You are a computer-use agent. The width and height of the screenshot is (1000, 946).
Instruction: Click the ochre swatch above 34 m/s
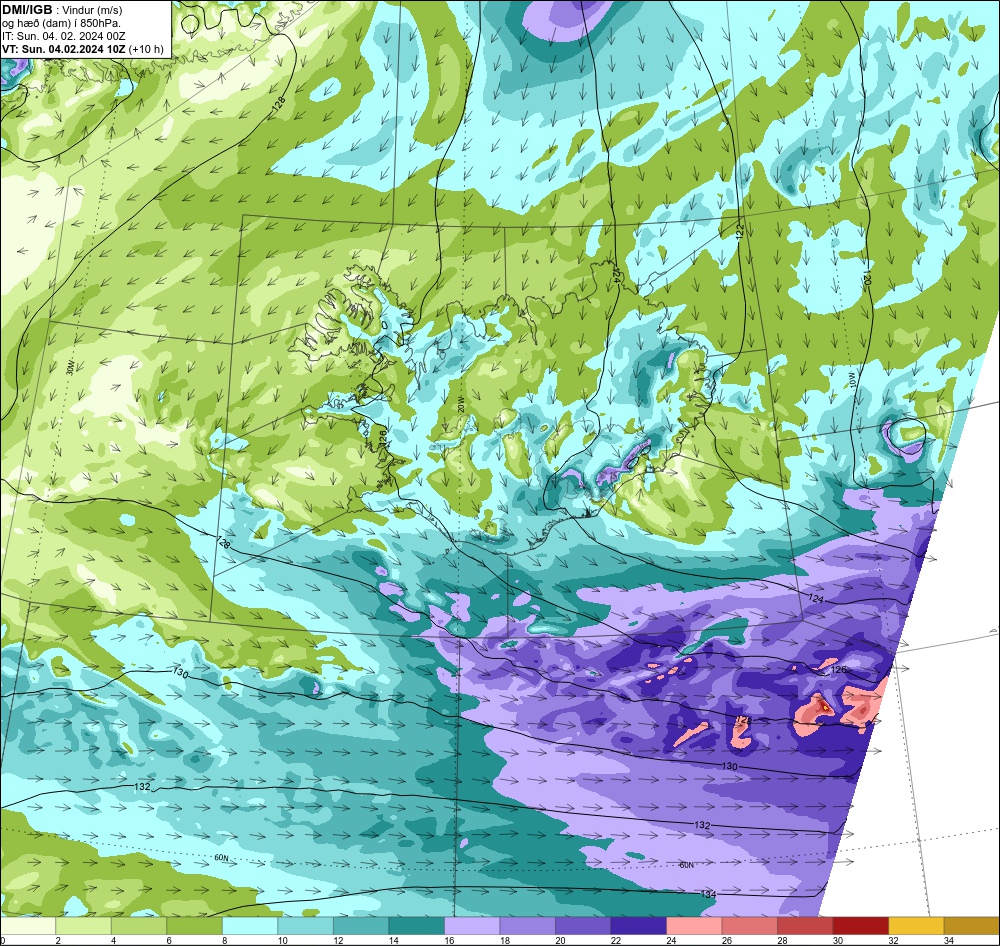pyautogui.click(x=971, y=926)
